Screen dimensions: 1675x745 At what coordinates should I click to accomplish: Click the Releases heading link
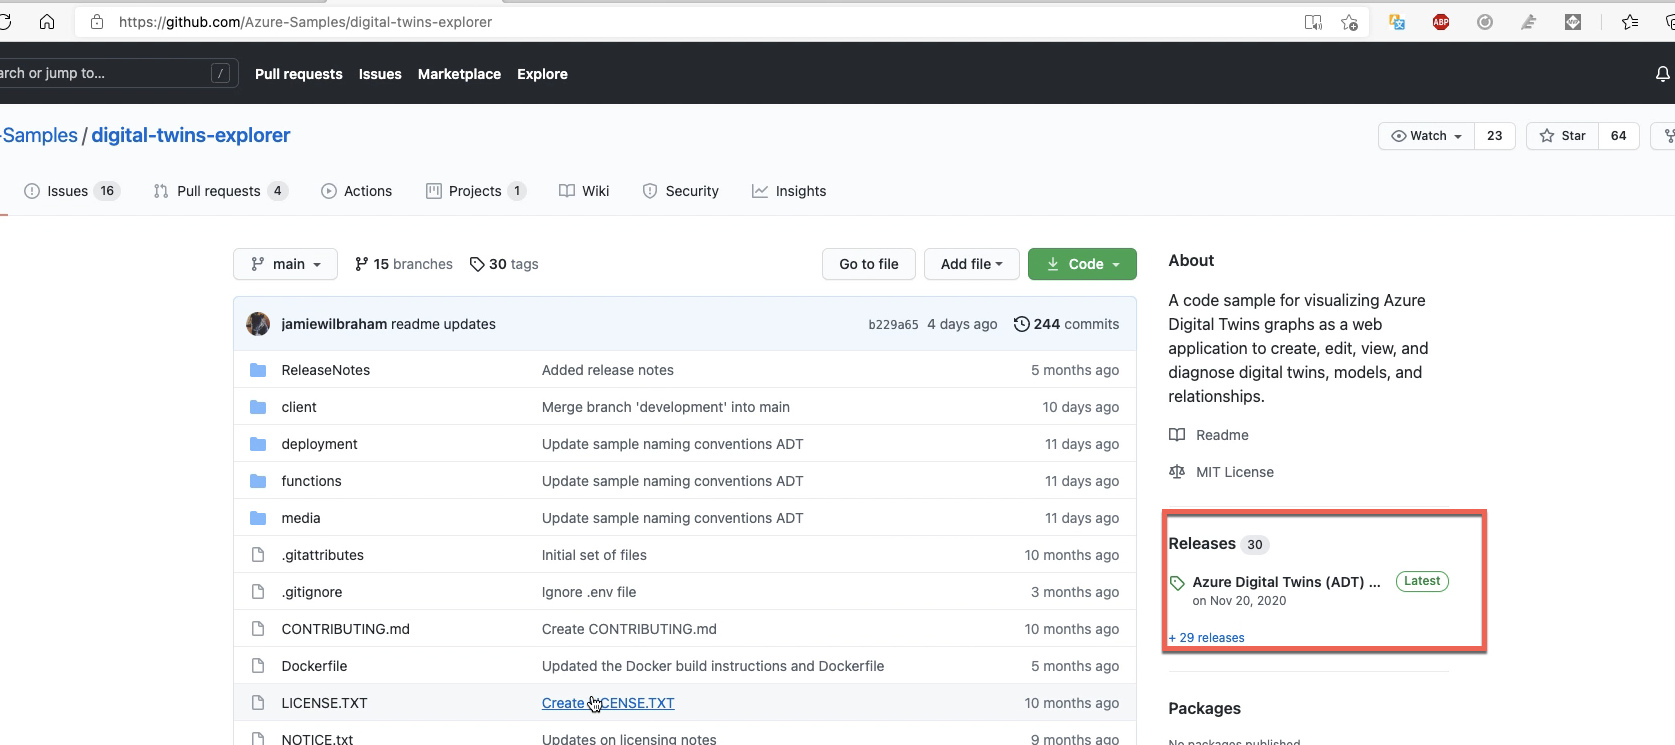click(1202, 544)
